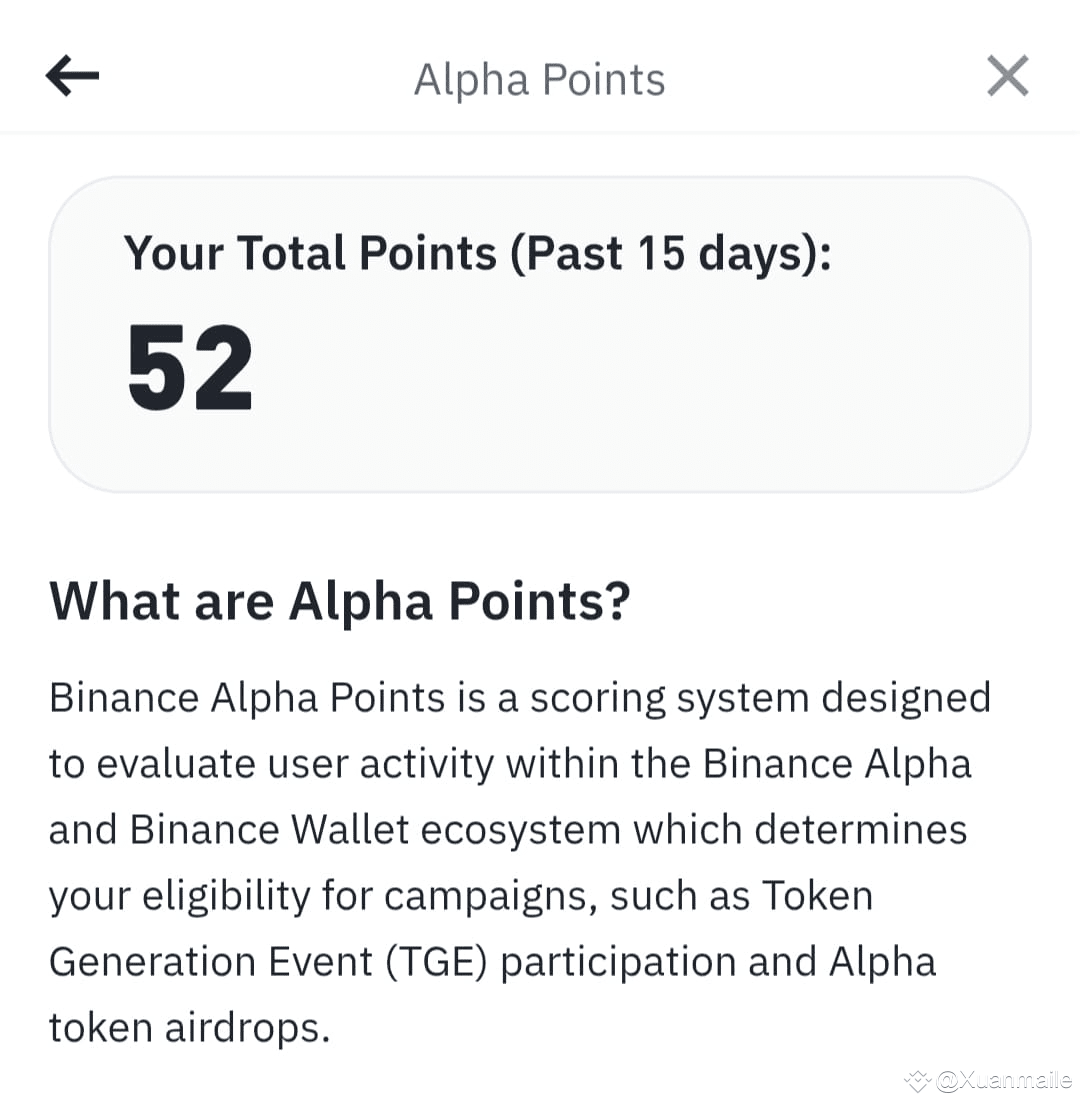The image size is (1080, 1102).
Task: Click the Binance logo watermark icon
Action: click(917, 1080)
